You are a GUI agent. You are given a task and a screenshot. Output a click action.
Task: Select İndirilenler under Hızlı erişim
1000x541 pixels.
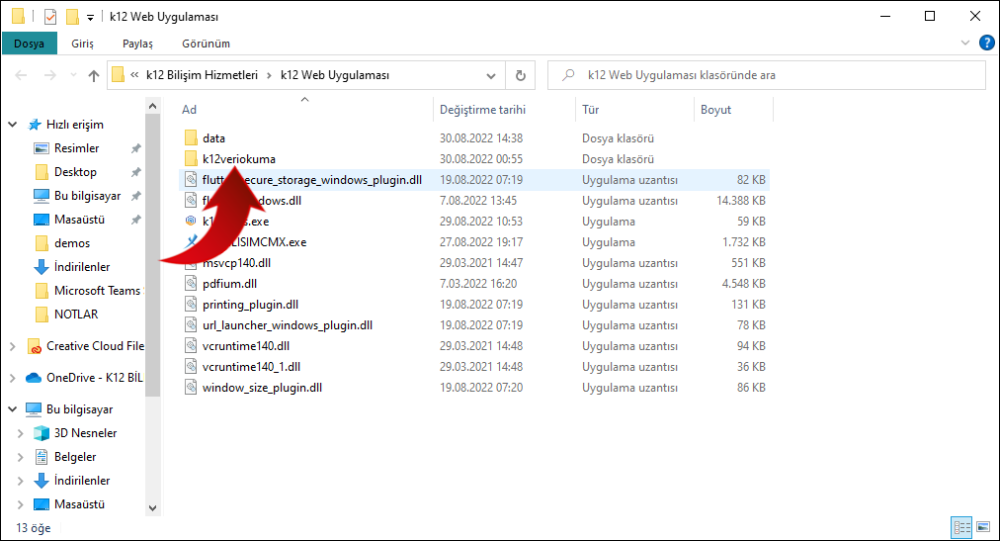pyautogui.click(x=82, y=267)
